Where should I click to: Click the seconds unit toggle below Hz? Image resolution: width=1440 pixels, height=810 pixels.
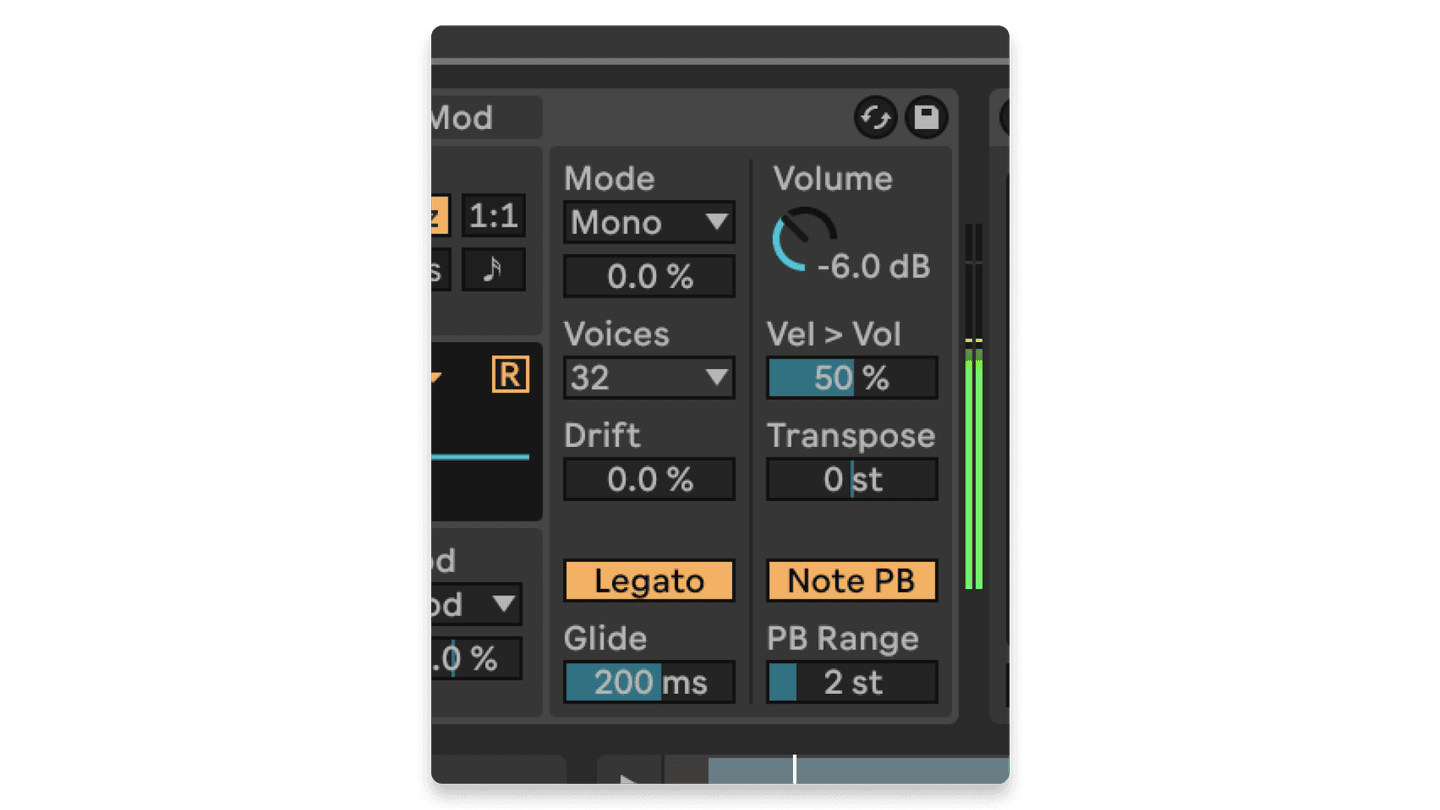tap(438, 269)
